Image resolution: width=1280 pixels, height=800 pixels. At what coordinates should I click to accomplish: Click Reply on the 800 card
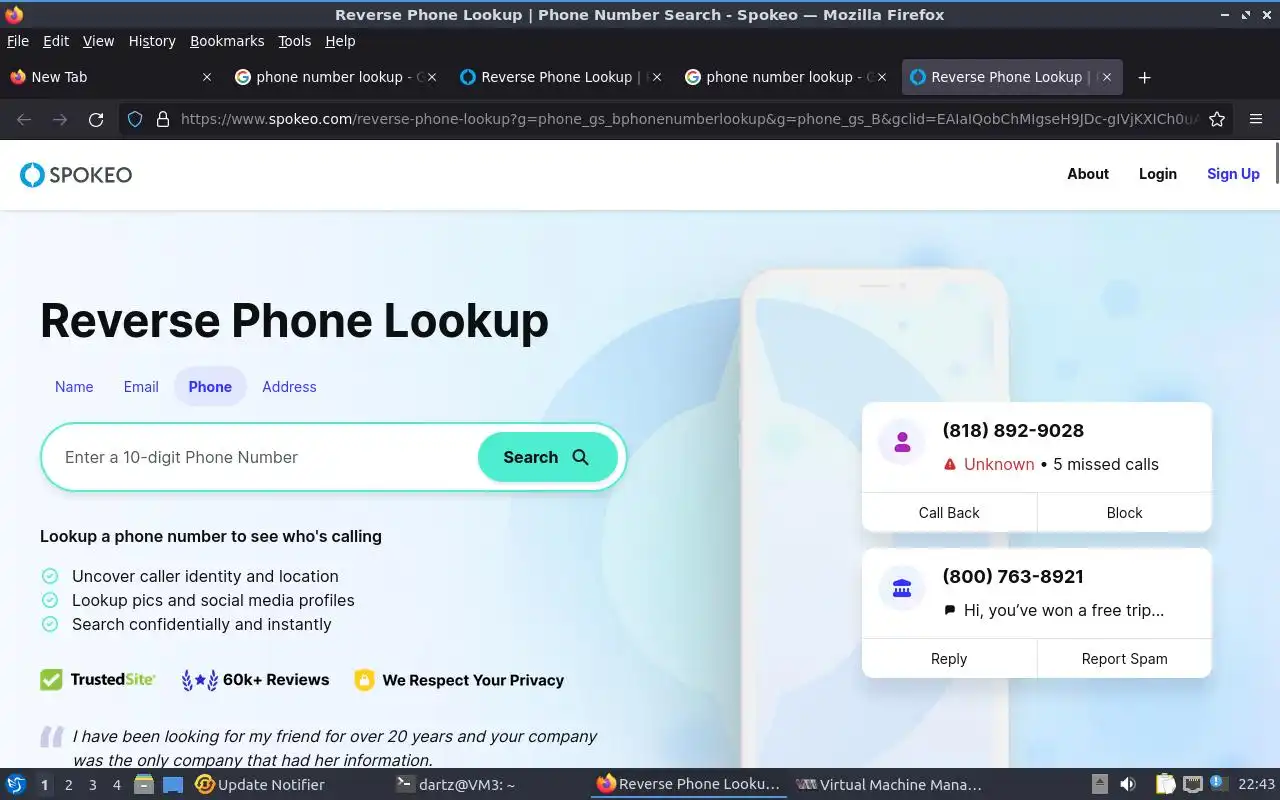coord(949,659)
